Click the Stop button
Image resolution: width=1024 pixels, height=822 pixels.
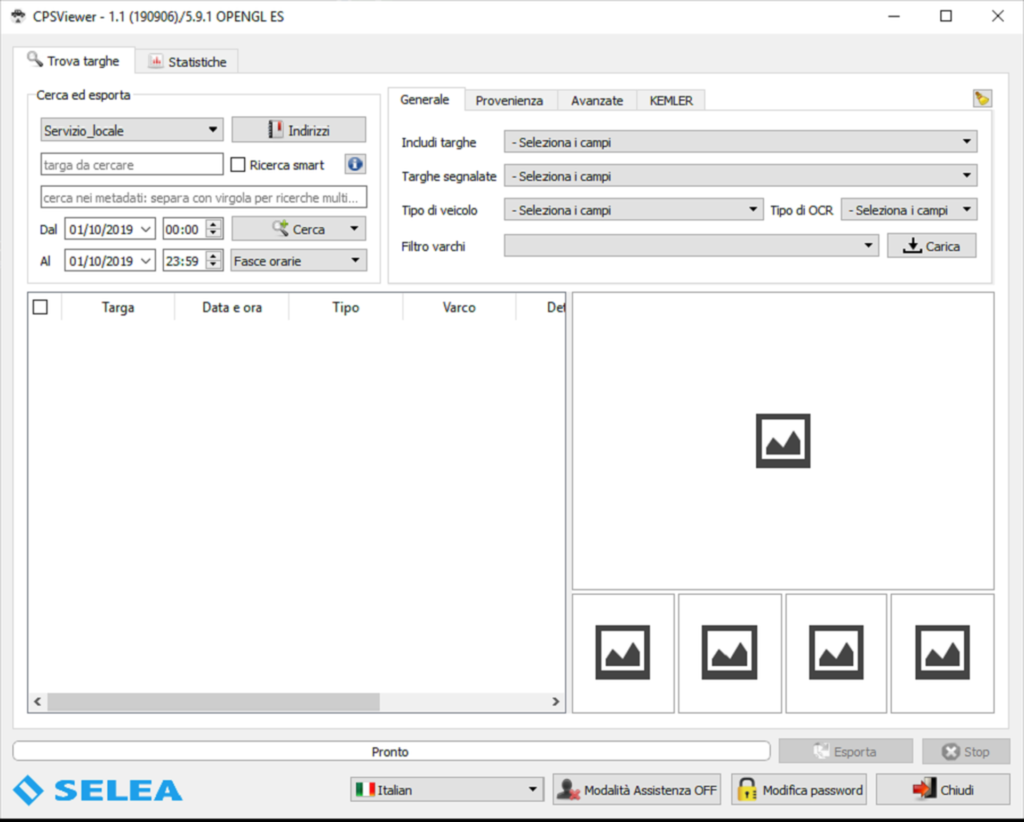[x=966, y=751]
